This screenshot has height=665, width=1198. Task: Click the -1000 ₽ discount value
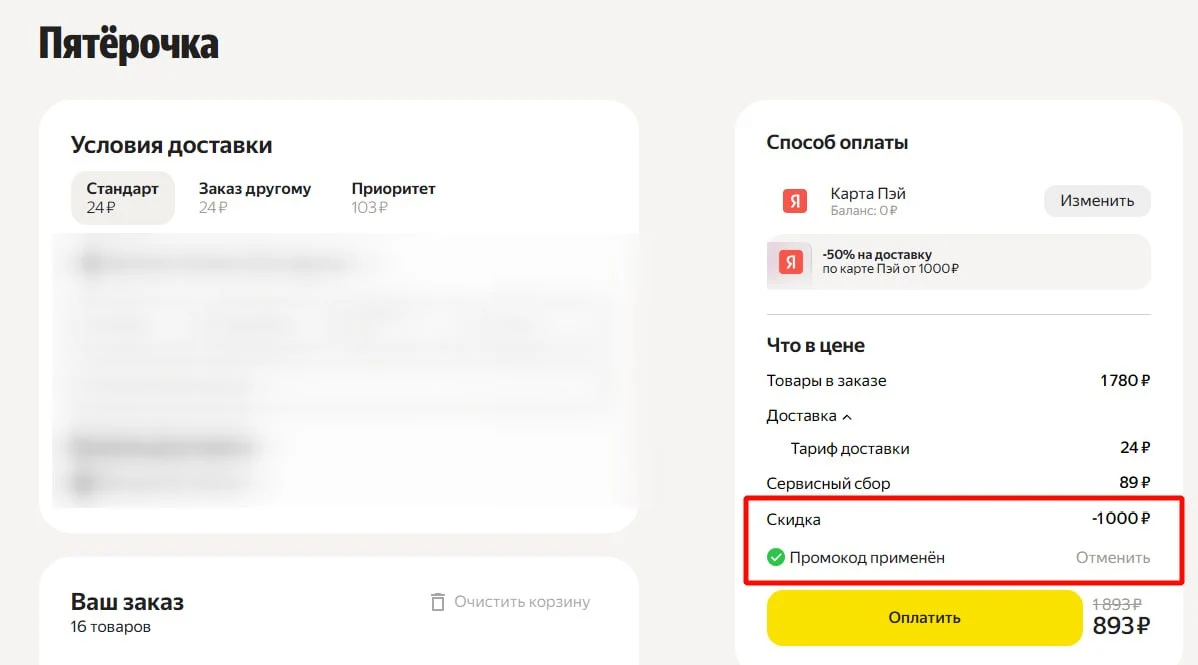tap(1121, 518)
